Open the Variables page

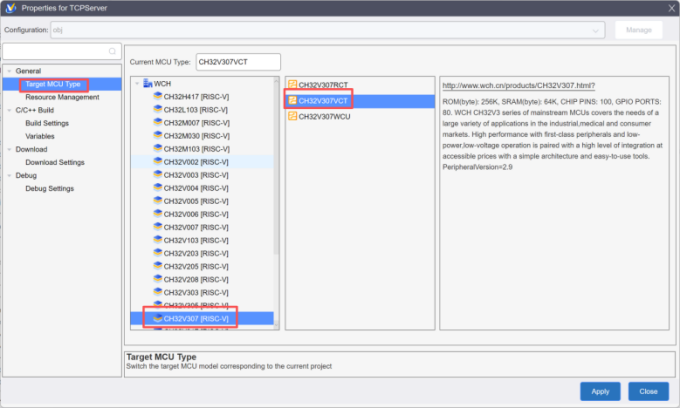click(40, 136)
